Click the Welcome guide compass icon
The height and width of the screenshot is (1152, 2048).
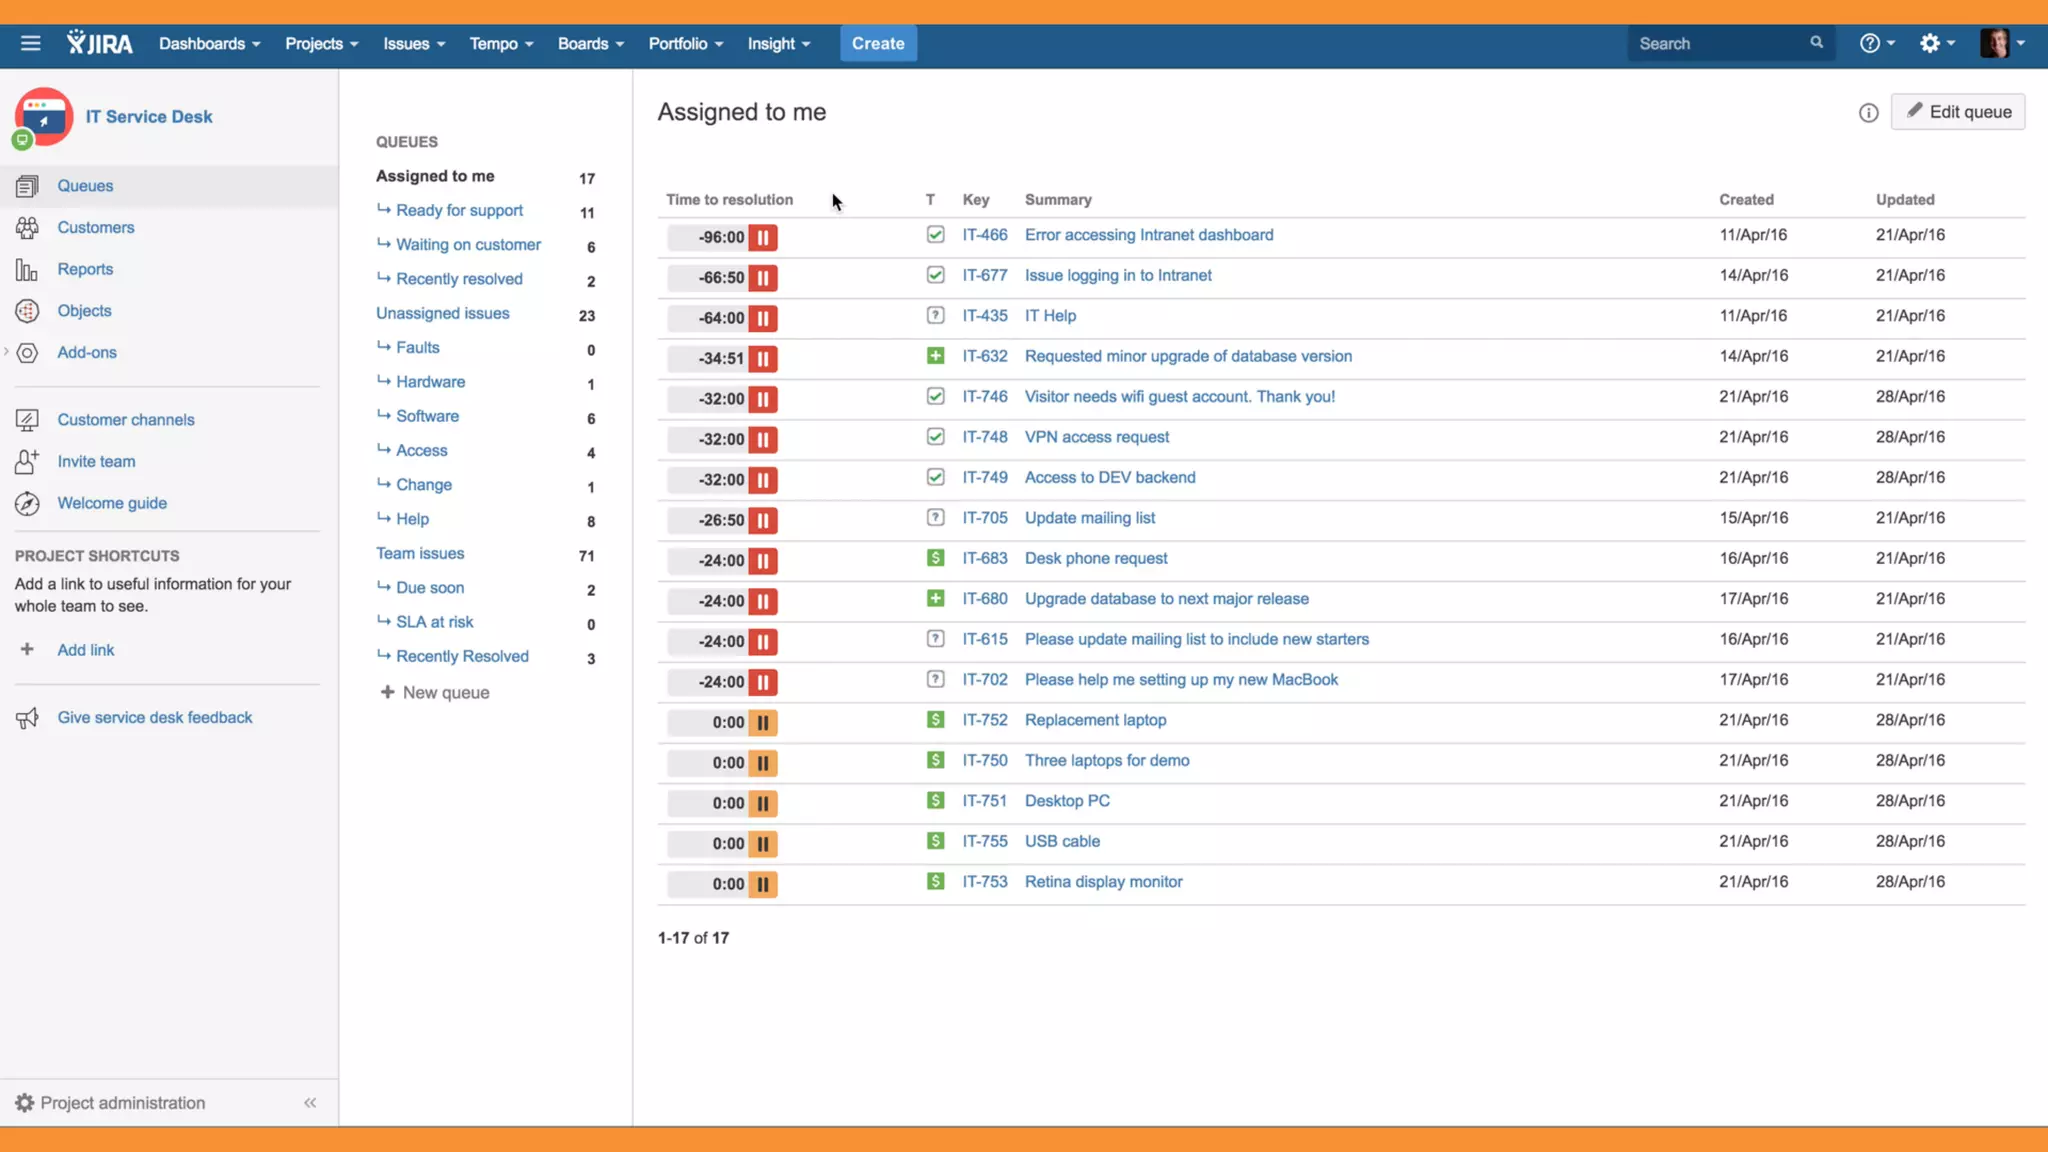click(x=27, y=504)
